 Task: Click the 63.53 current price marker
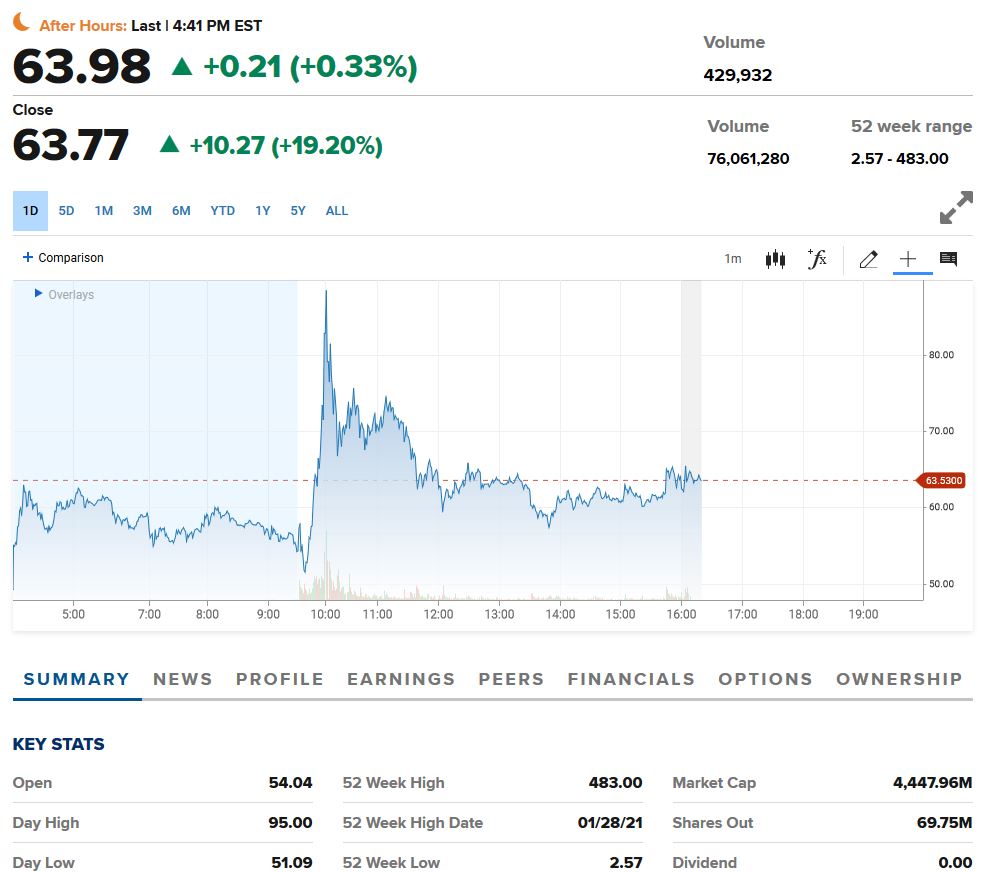click(x=942, y=481)
